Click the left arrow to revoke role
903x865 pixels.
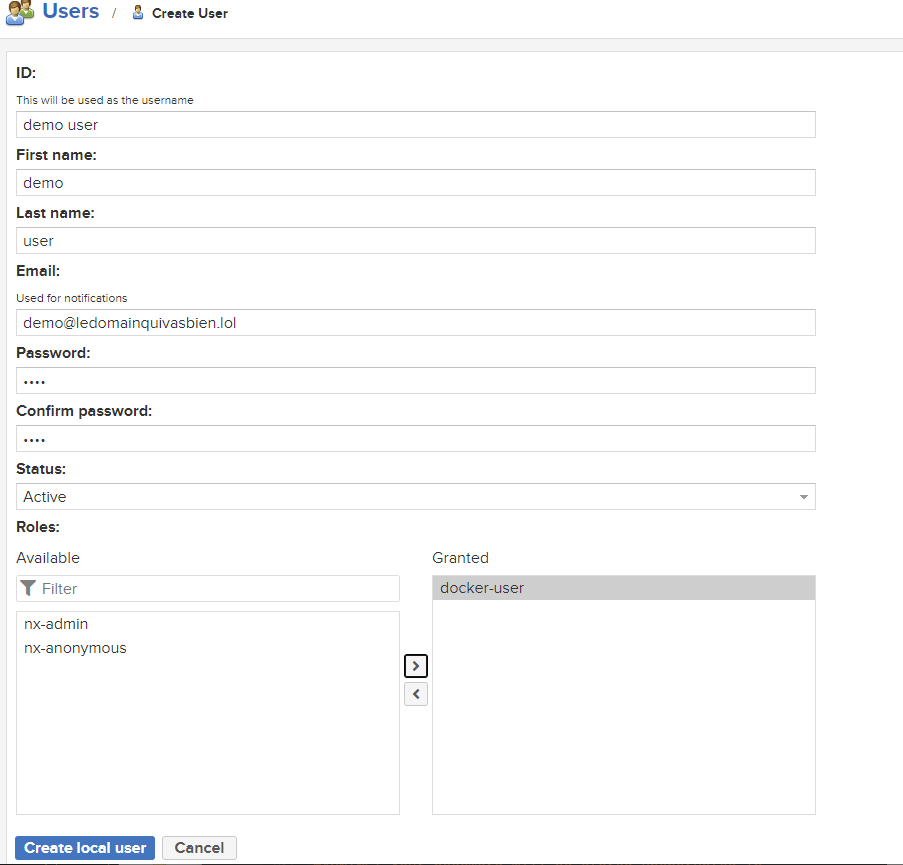click(x=415, y=694)
